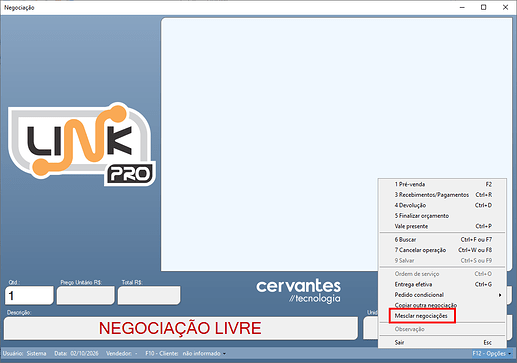Click the 'Vendedor' status bar entry
Screen dimensions: 517x363
121,354
